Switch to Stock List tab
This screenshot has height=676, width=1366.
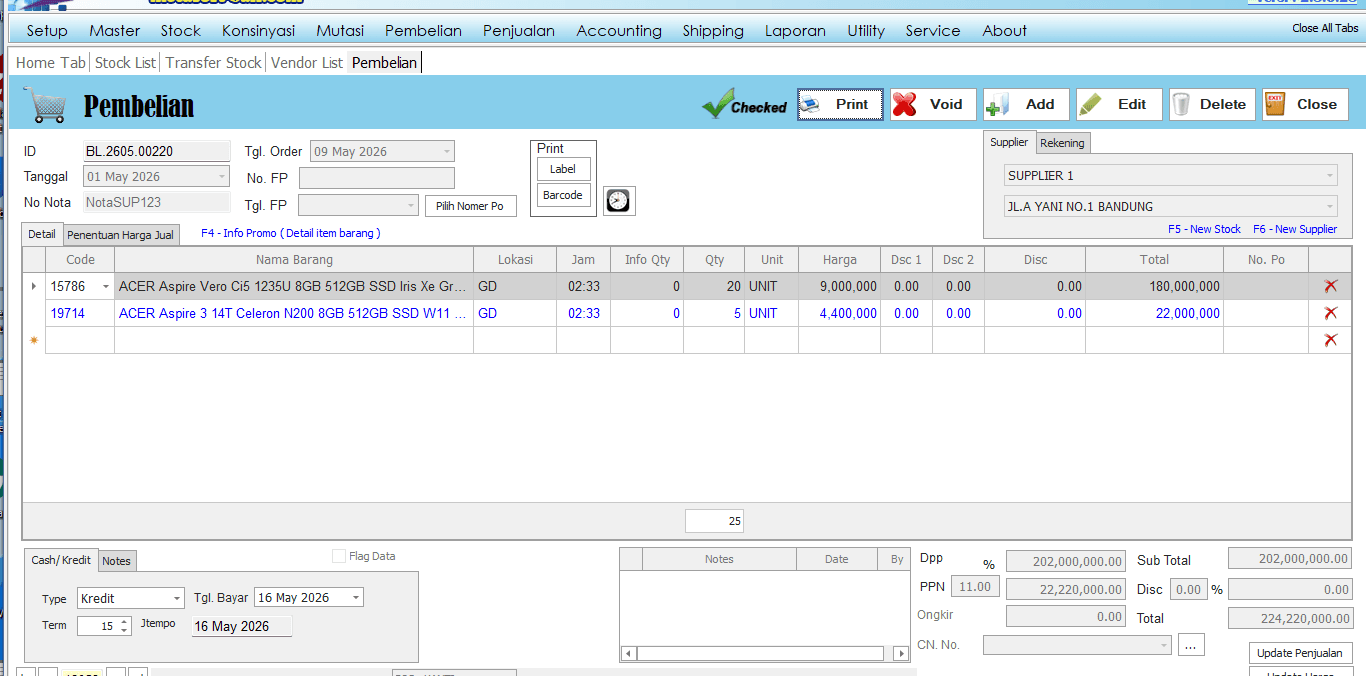tap(125, 63)
